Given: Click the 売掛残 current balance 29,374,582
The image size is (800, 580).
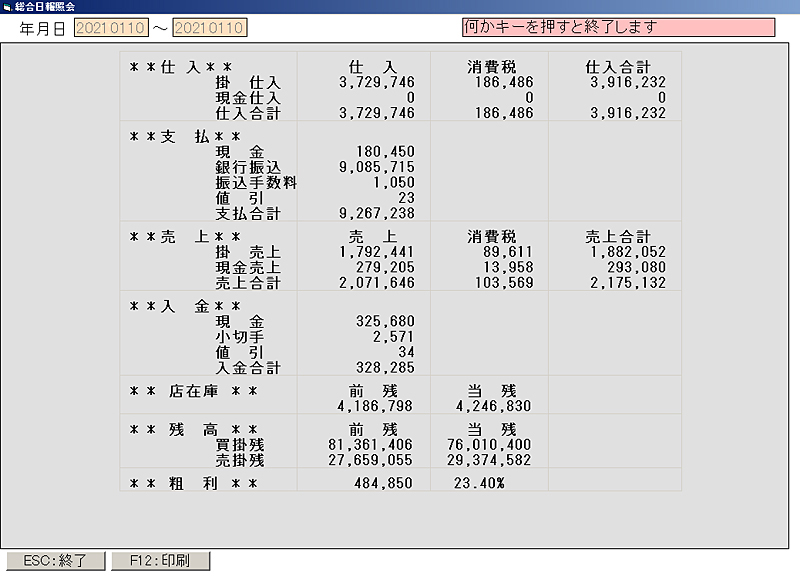Looking at the screenshot, I should click(490, 460).
